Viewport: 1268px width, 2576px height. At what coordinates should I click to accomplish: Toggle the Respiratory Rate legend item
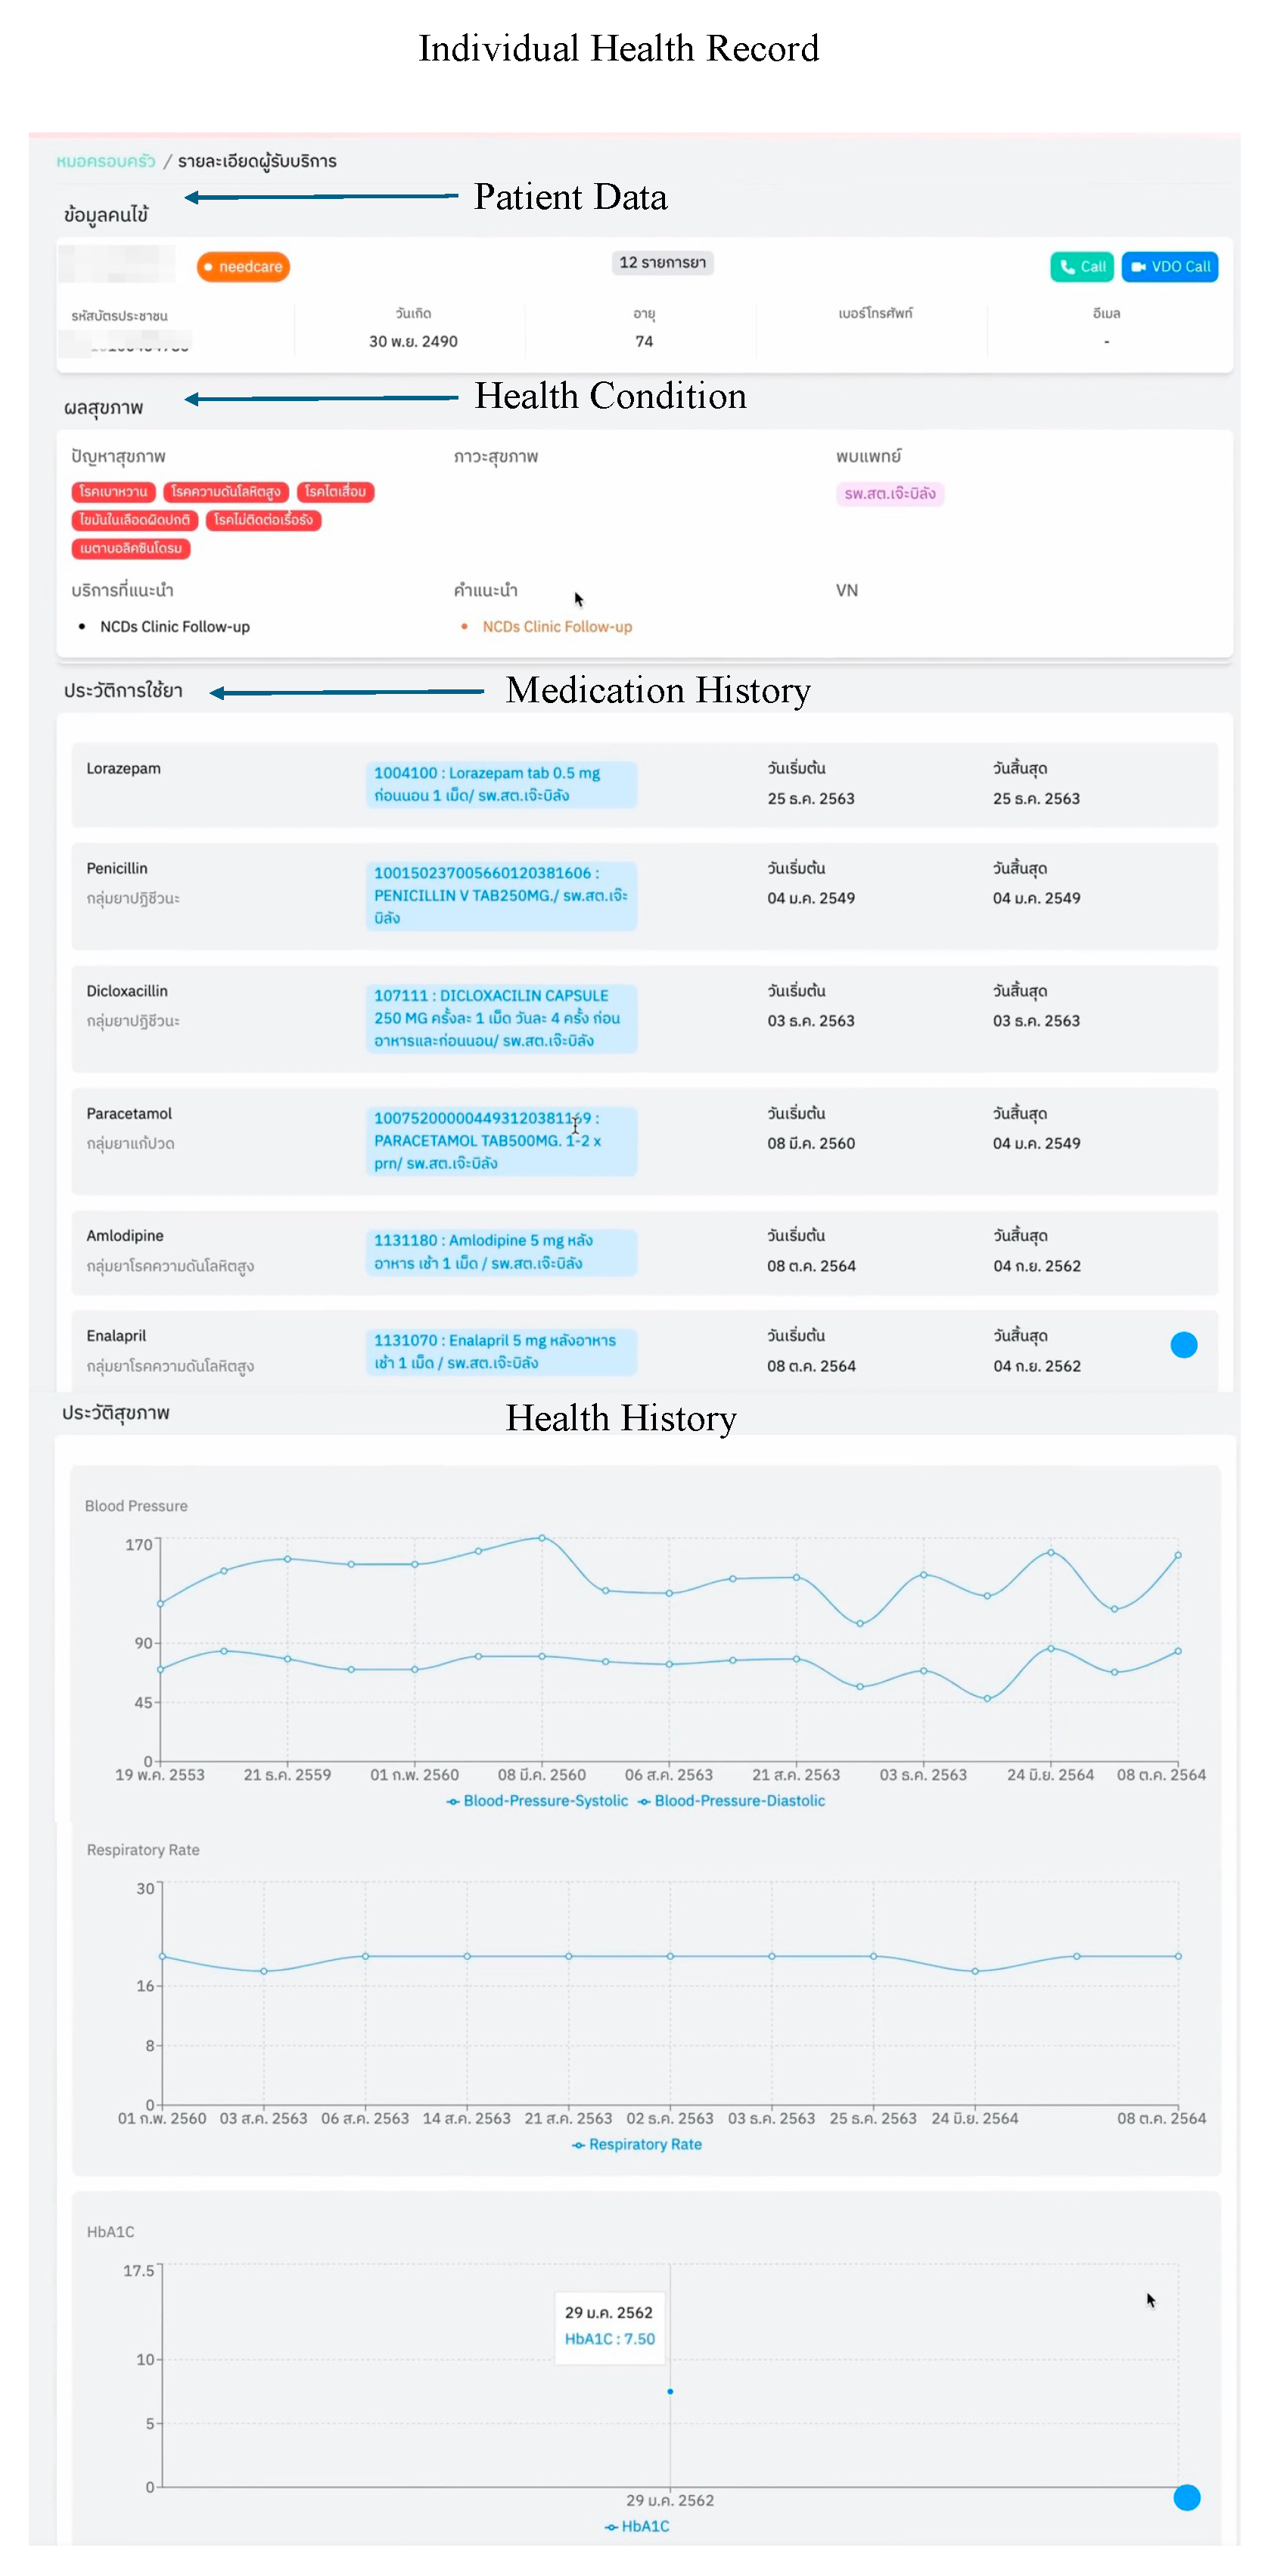click(636, 2144)
